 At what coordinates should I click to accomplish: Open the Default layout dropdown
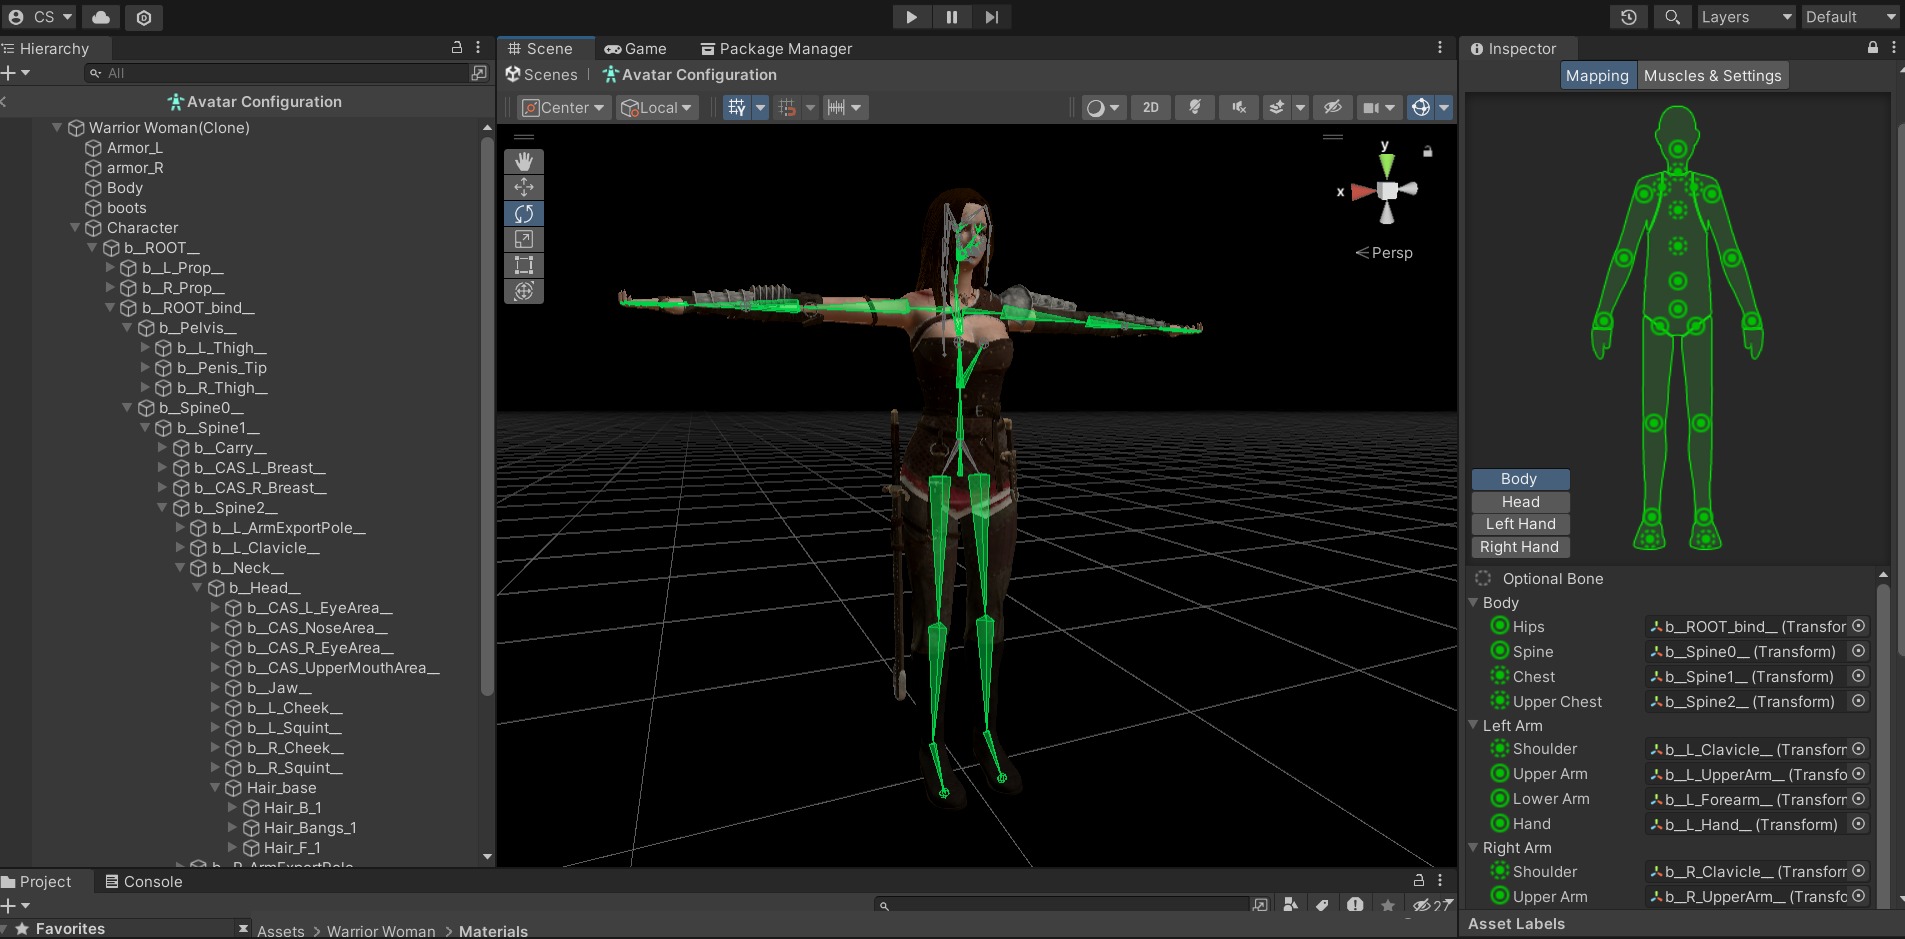[x=1851, y=17]
